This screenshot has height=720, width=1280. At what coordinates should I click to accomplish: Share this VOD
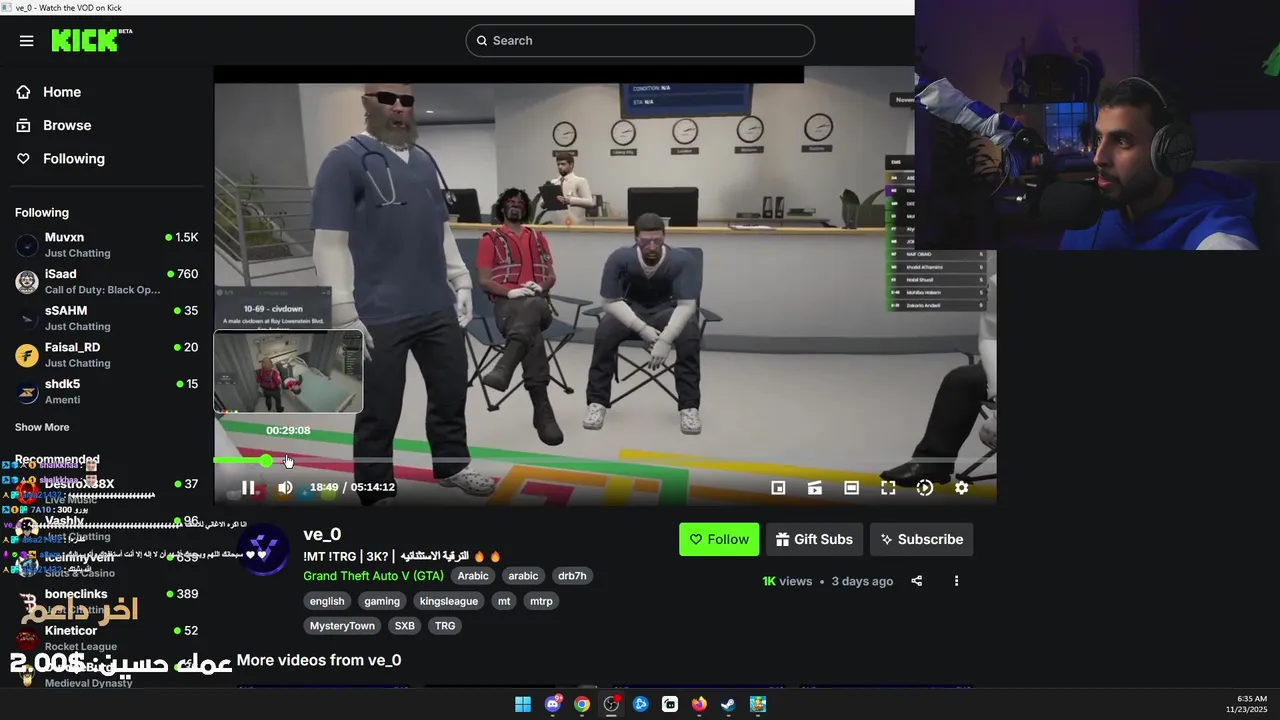click(917, 581)
